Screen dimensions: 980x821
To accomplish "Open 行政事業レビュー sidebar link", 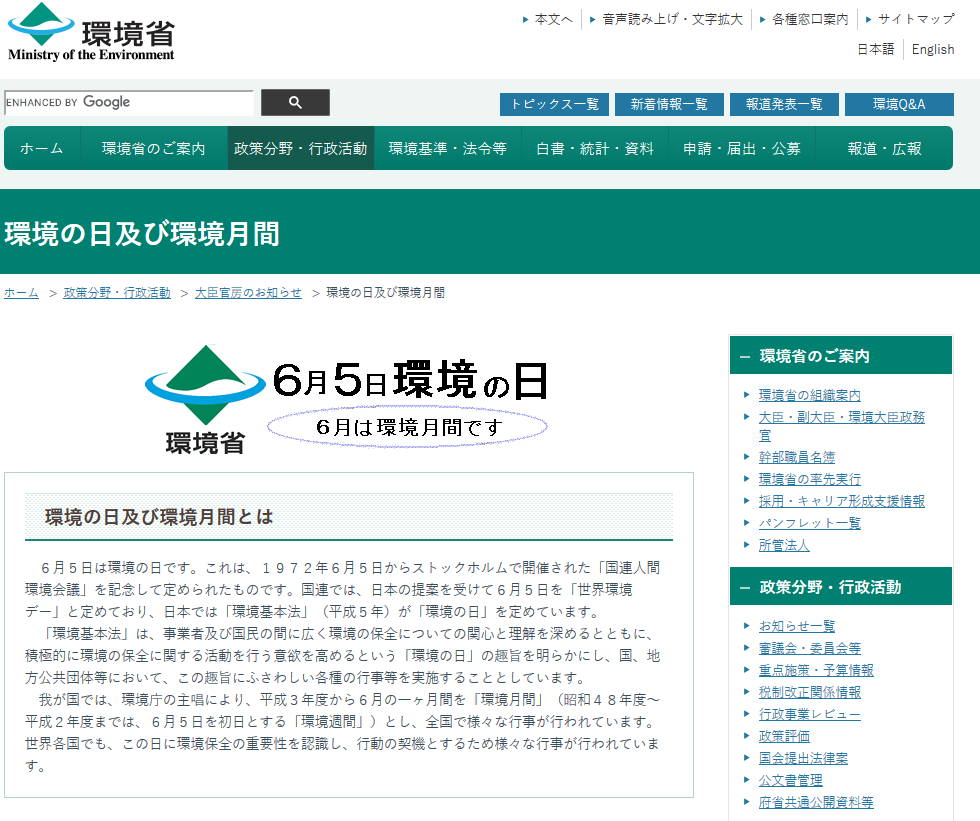I will click(809, 714).
